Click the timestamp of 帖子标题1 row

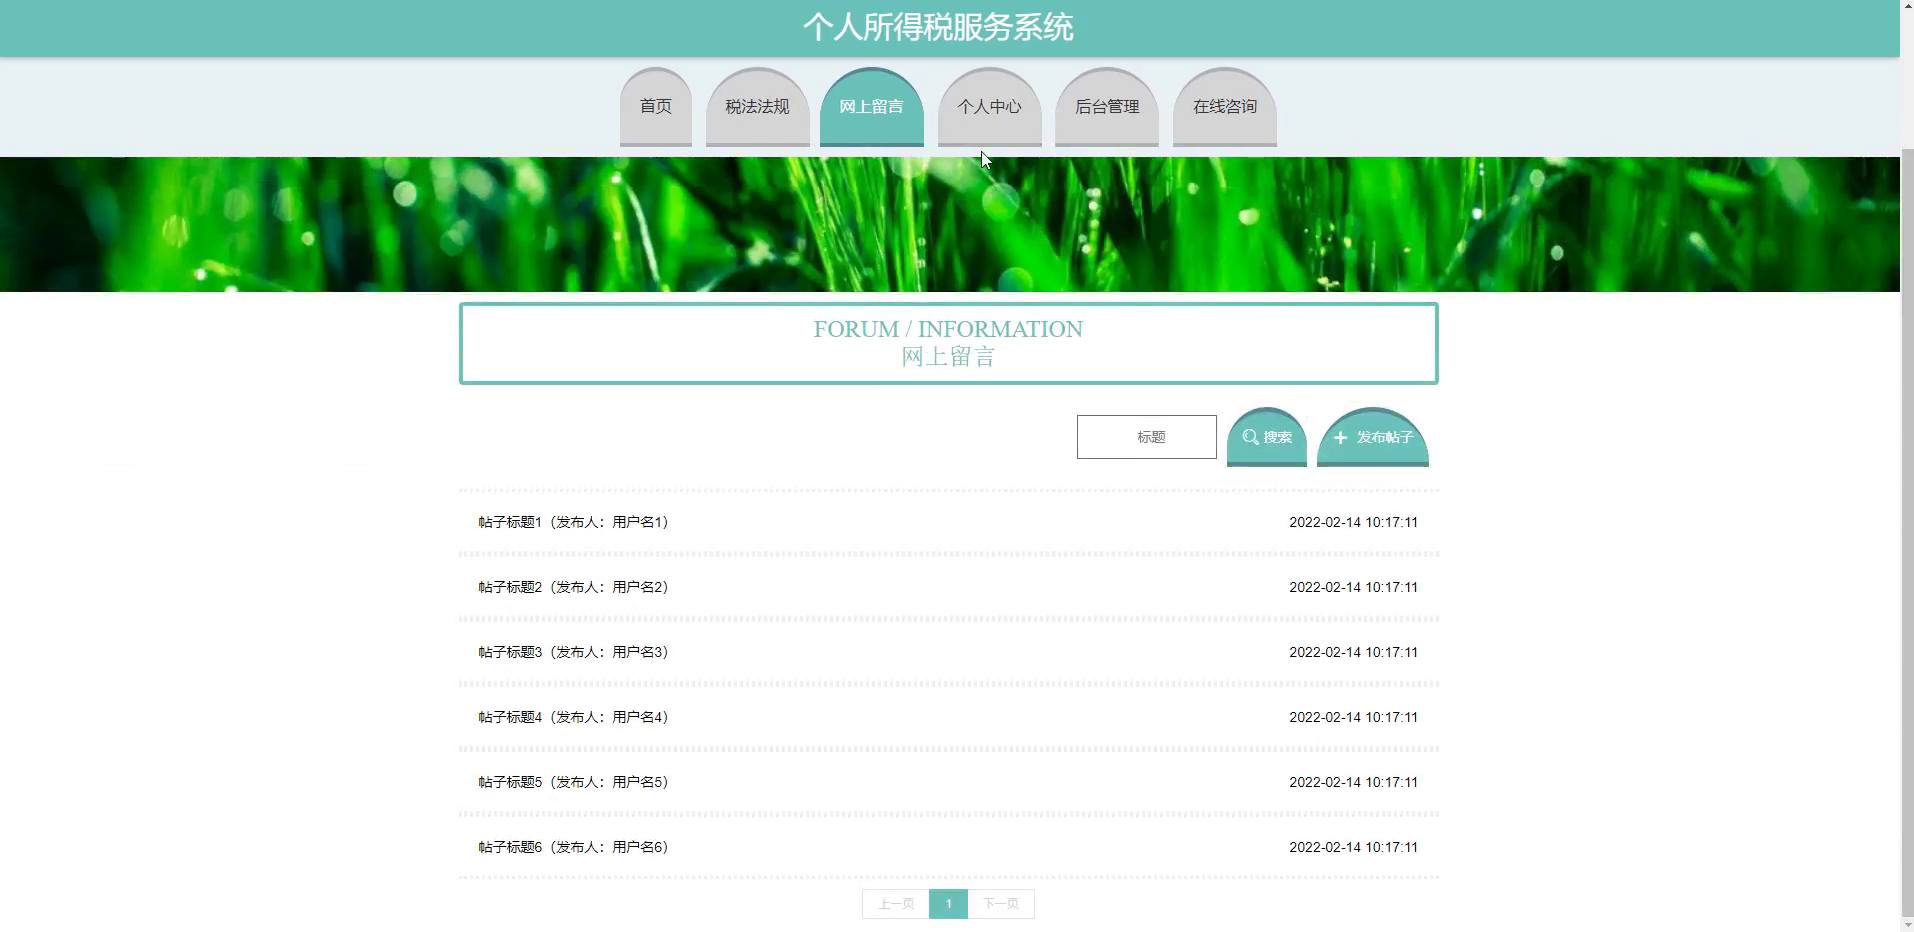click(1353, 522)
